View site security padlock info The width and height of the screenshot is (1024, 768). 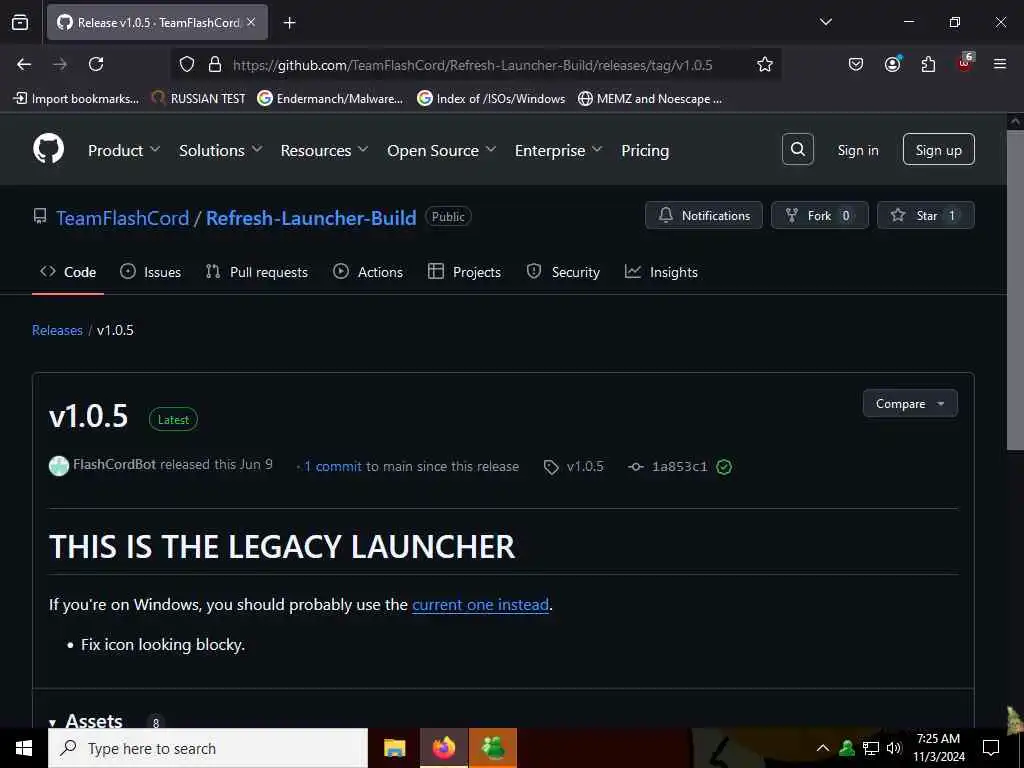click(214, 64)
